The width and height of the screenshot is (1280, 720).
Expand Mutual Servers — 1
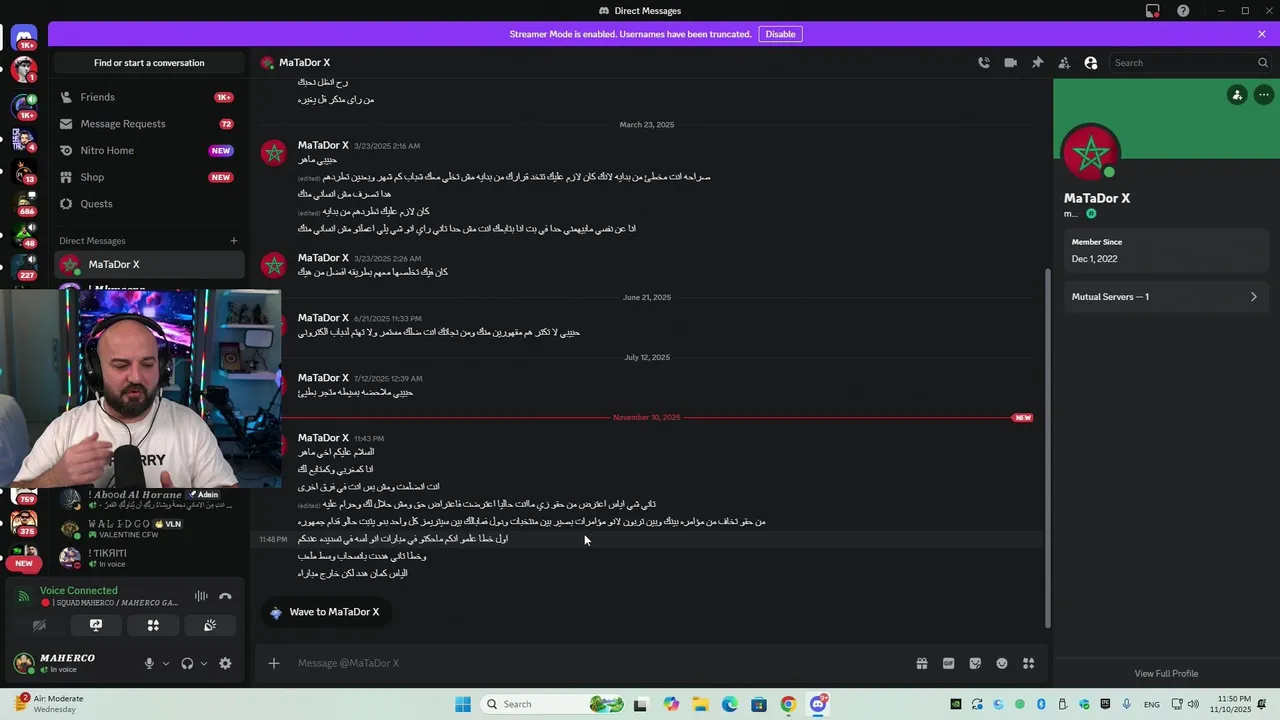(x=1165, y=297)
